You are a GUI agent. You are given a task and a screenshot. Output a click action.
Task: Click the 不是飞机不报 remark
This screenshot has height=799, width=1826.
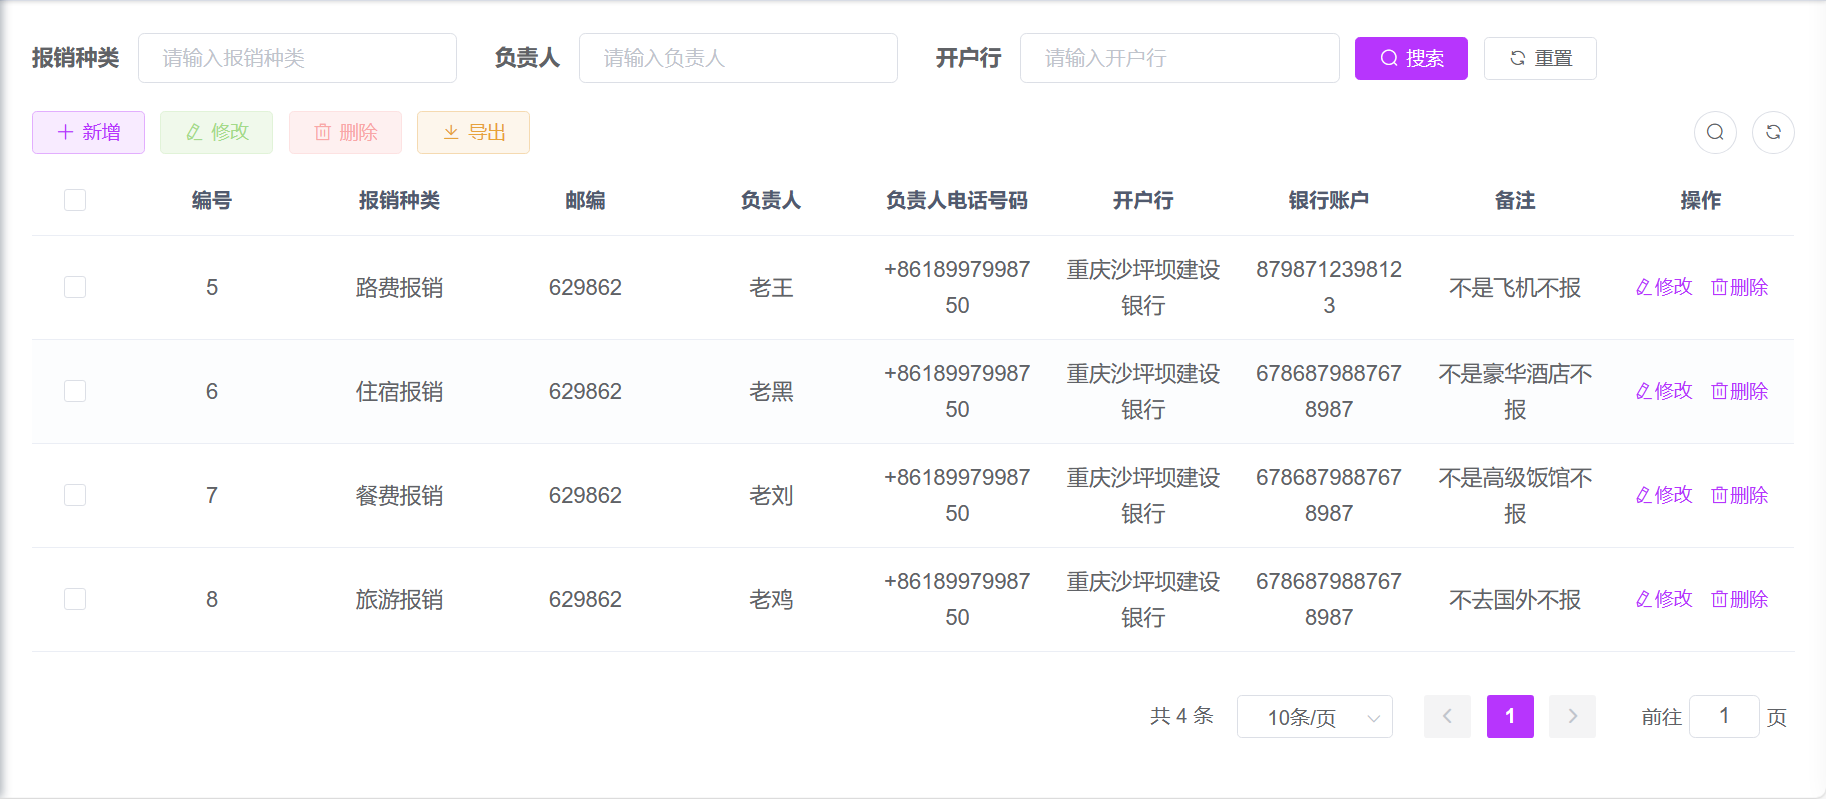click(x=1515, y=288)
